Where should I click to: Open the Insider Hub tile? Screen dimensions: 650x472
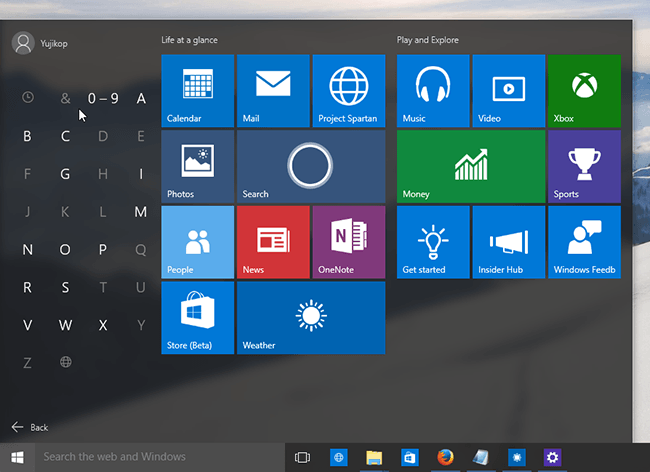[x=509, y=242]
